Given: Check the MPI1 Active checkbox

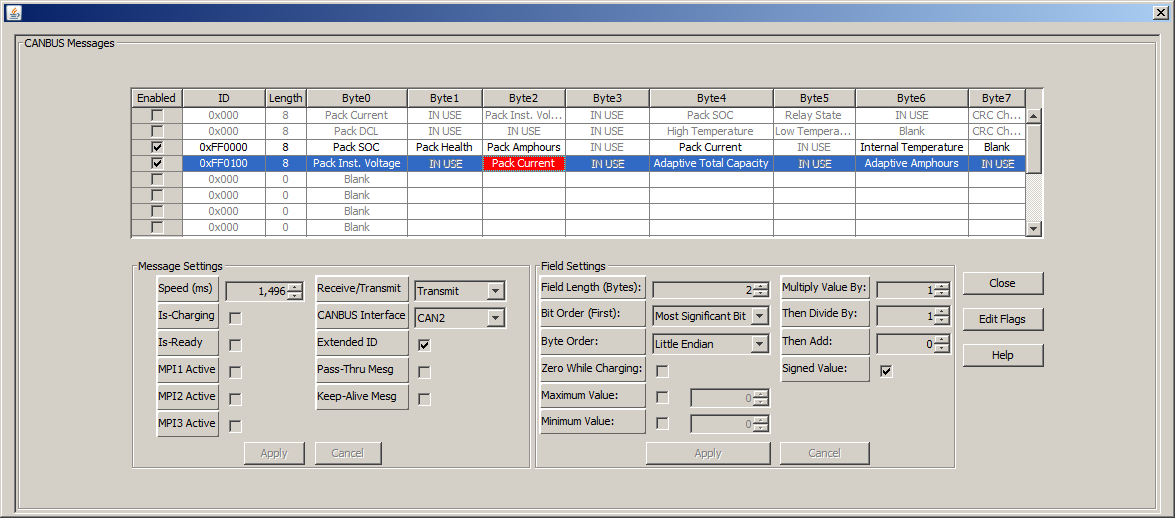Looking at the screenshot, I should (235, 373).
